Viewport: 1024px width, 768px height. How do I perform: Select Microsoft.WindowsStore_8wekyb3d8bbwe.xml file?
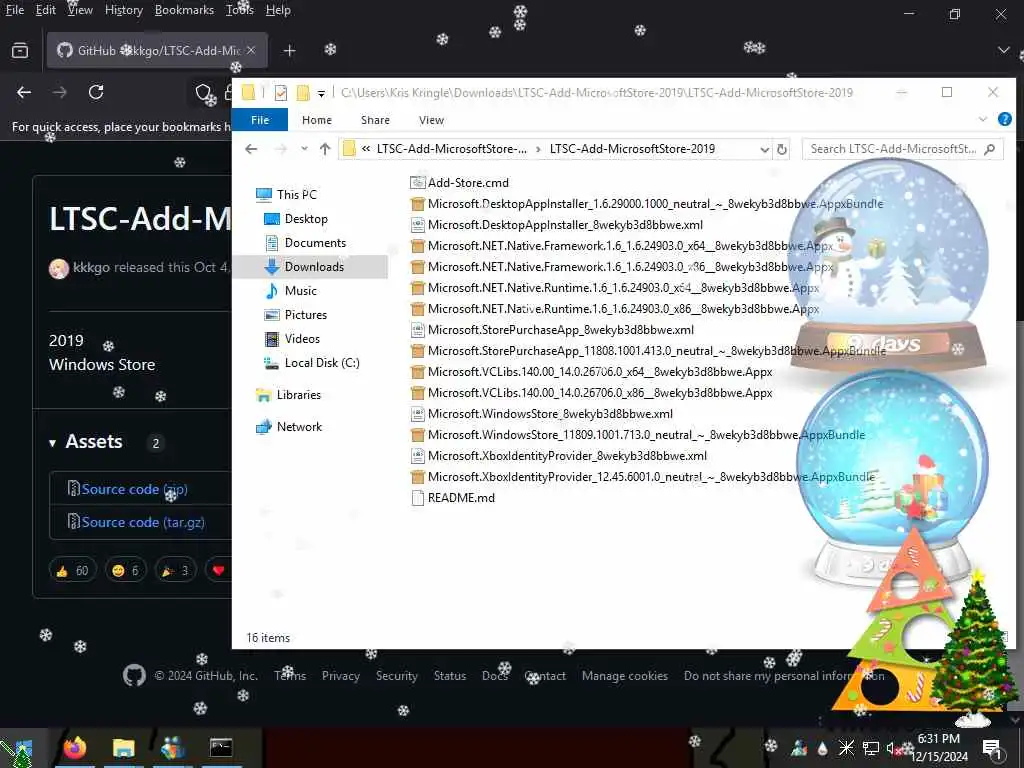541,413
